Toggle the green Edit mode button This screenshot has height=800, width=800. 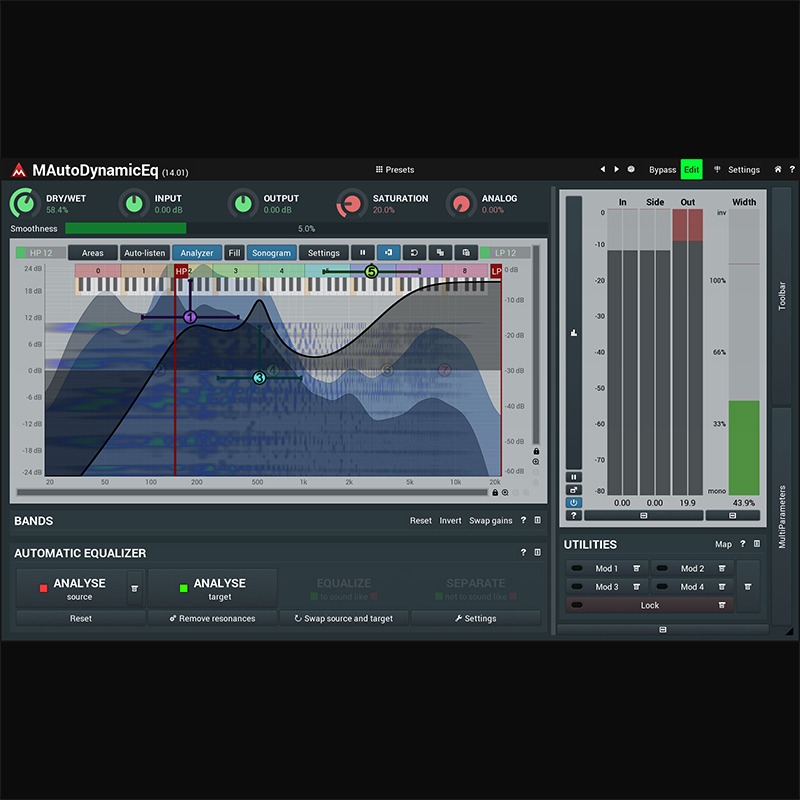[x=691, y=169]
